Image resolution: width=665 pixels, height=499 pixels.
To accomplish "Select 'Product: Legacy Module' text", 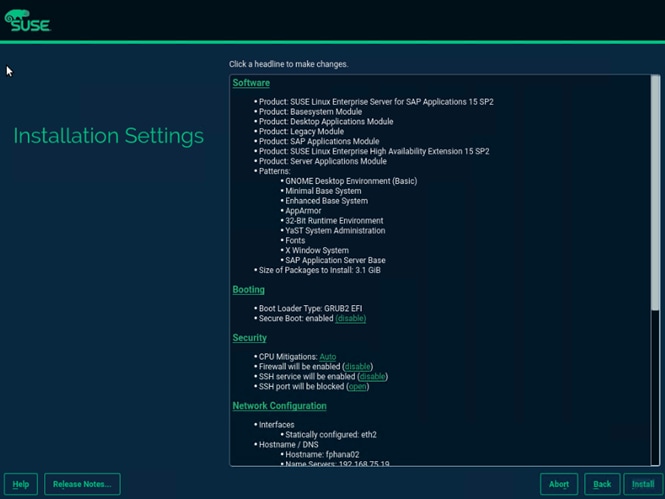I will [302, 131].
